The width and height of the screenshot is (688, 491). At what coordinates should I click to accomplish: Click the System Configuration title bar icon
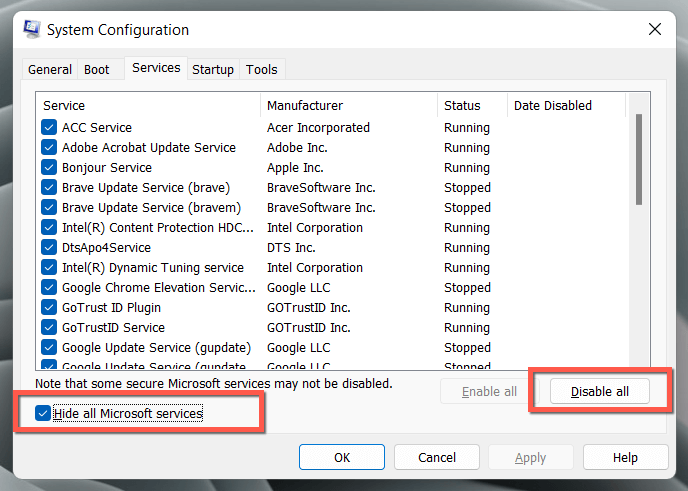[30, 31]
